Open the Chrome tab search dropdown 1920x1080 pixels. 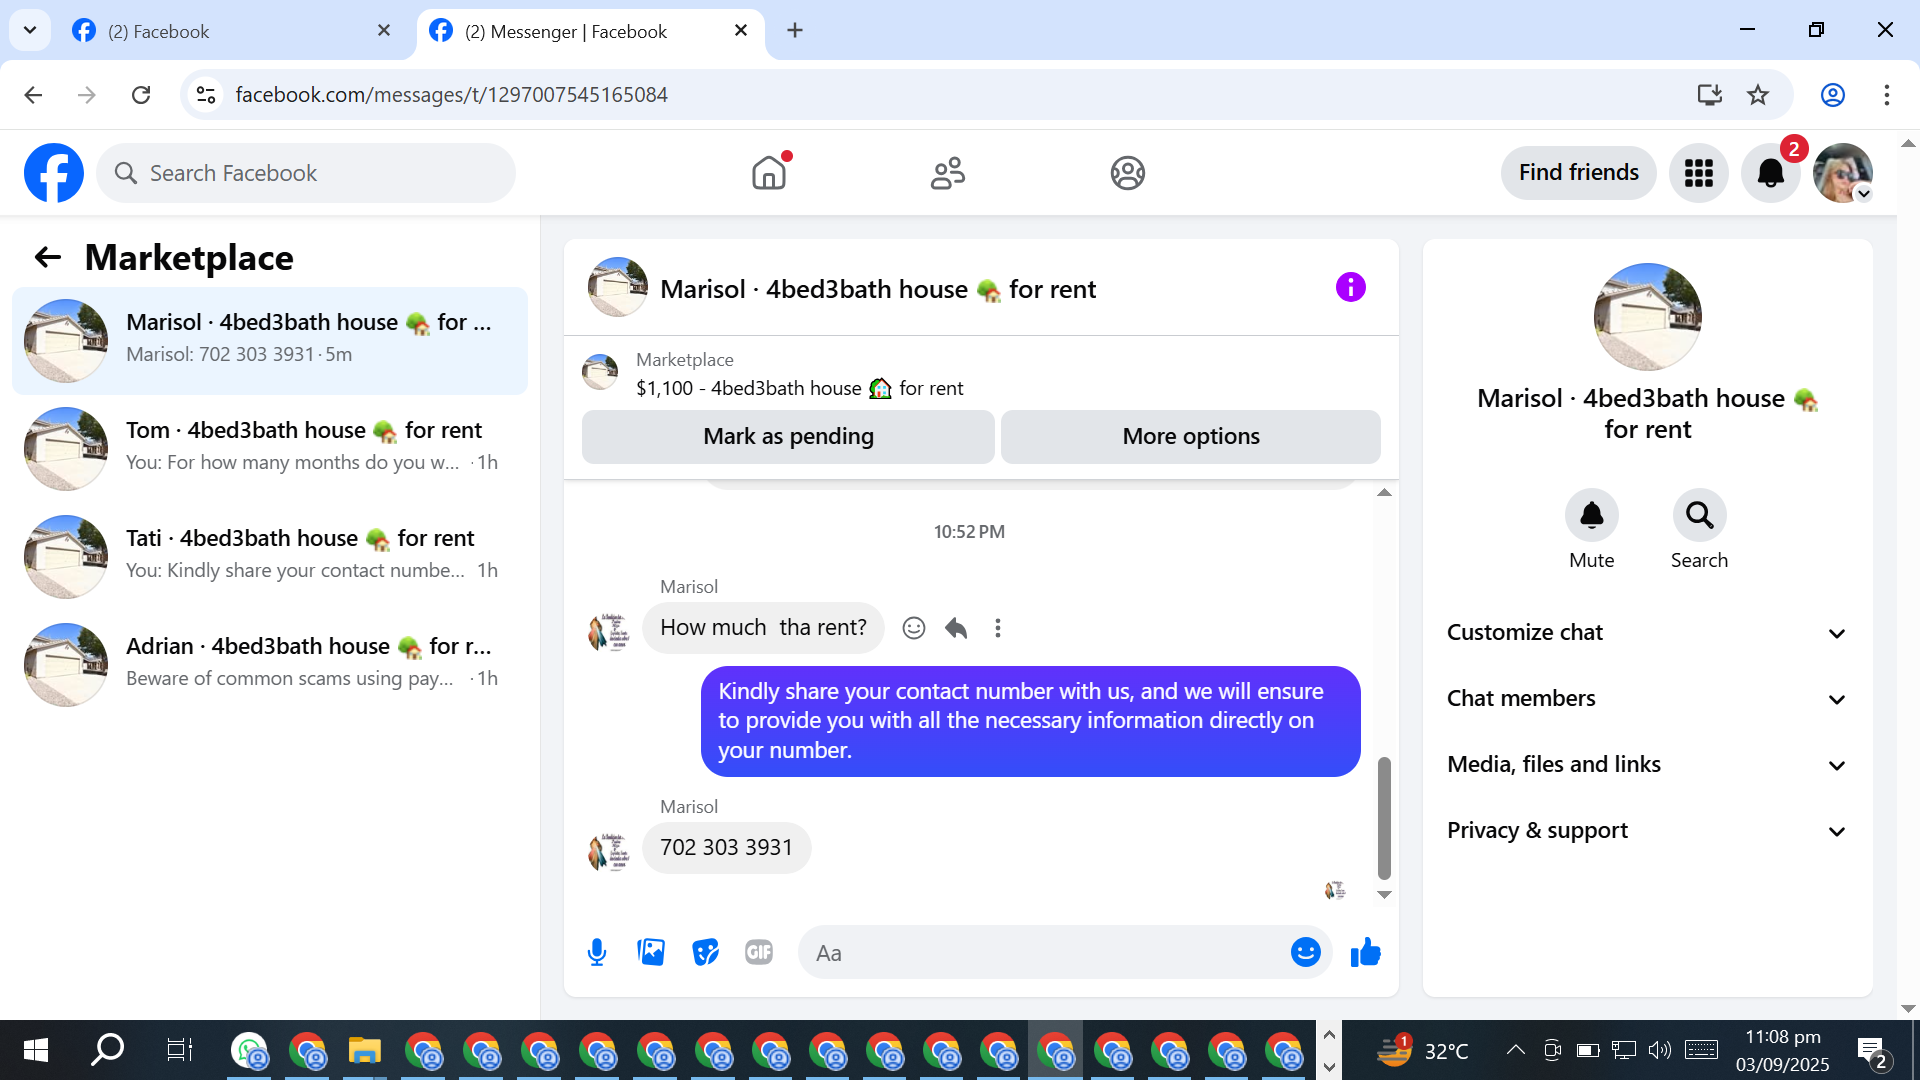tap(30, 30)
